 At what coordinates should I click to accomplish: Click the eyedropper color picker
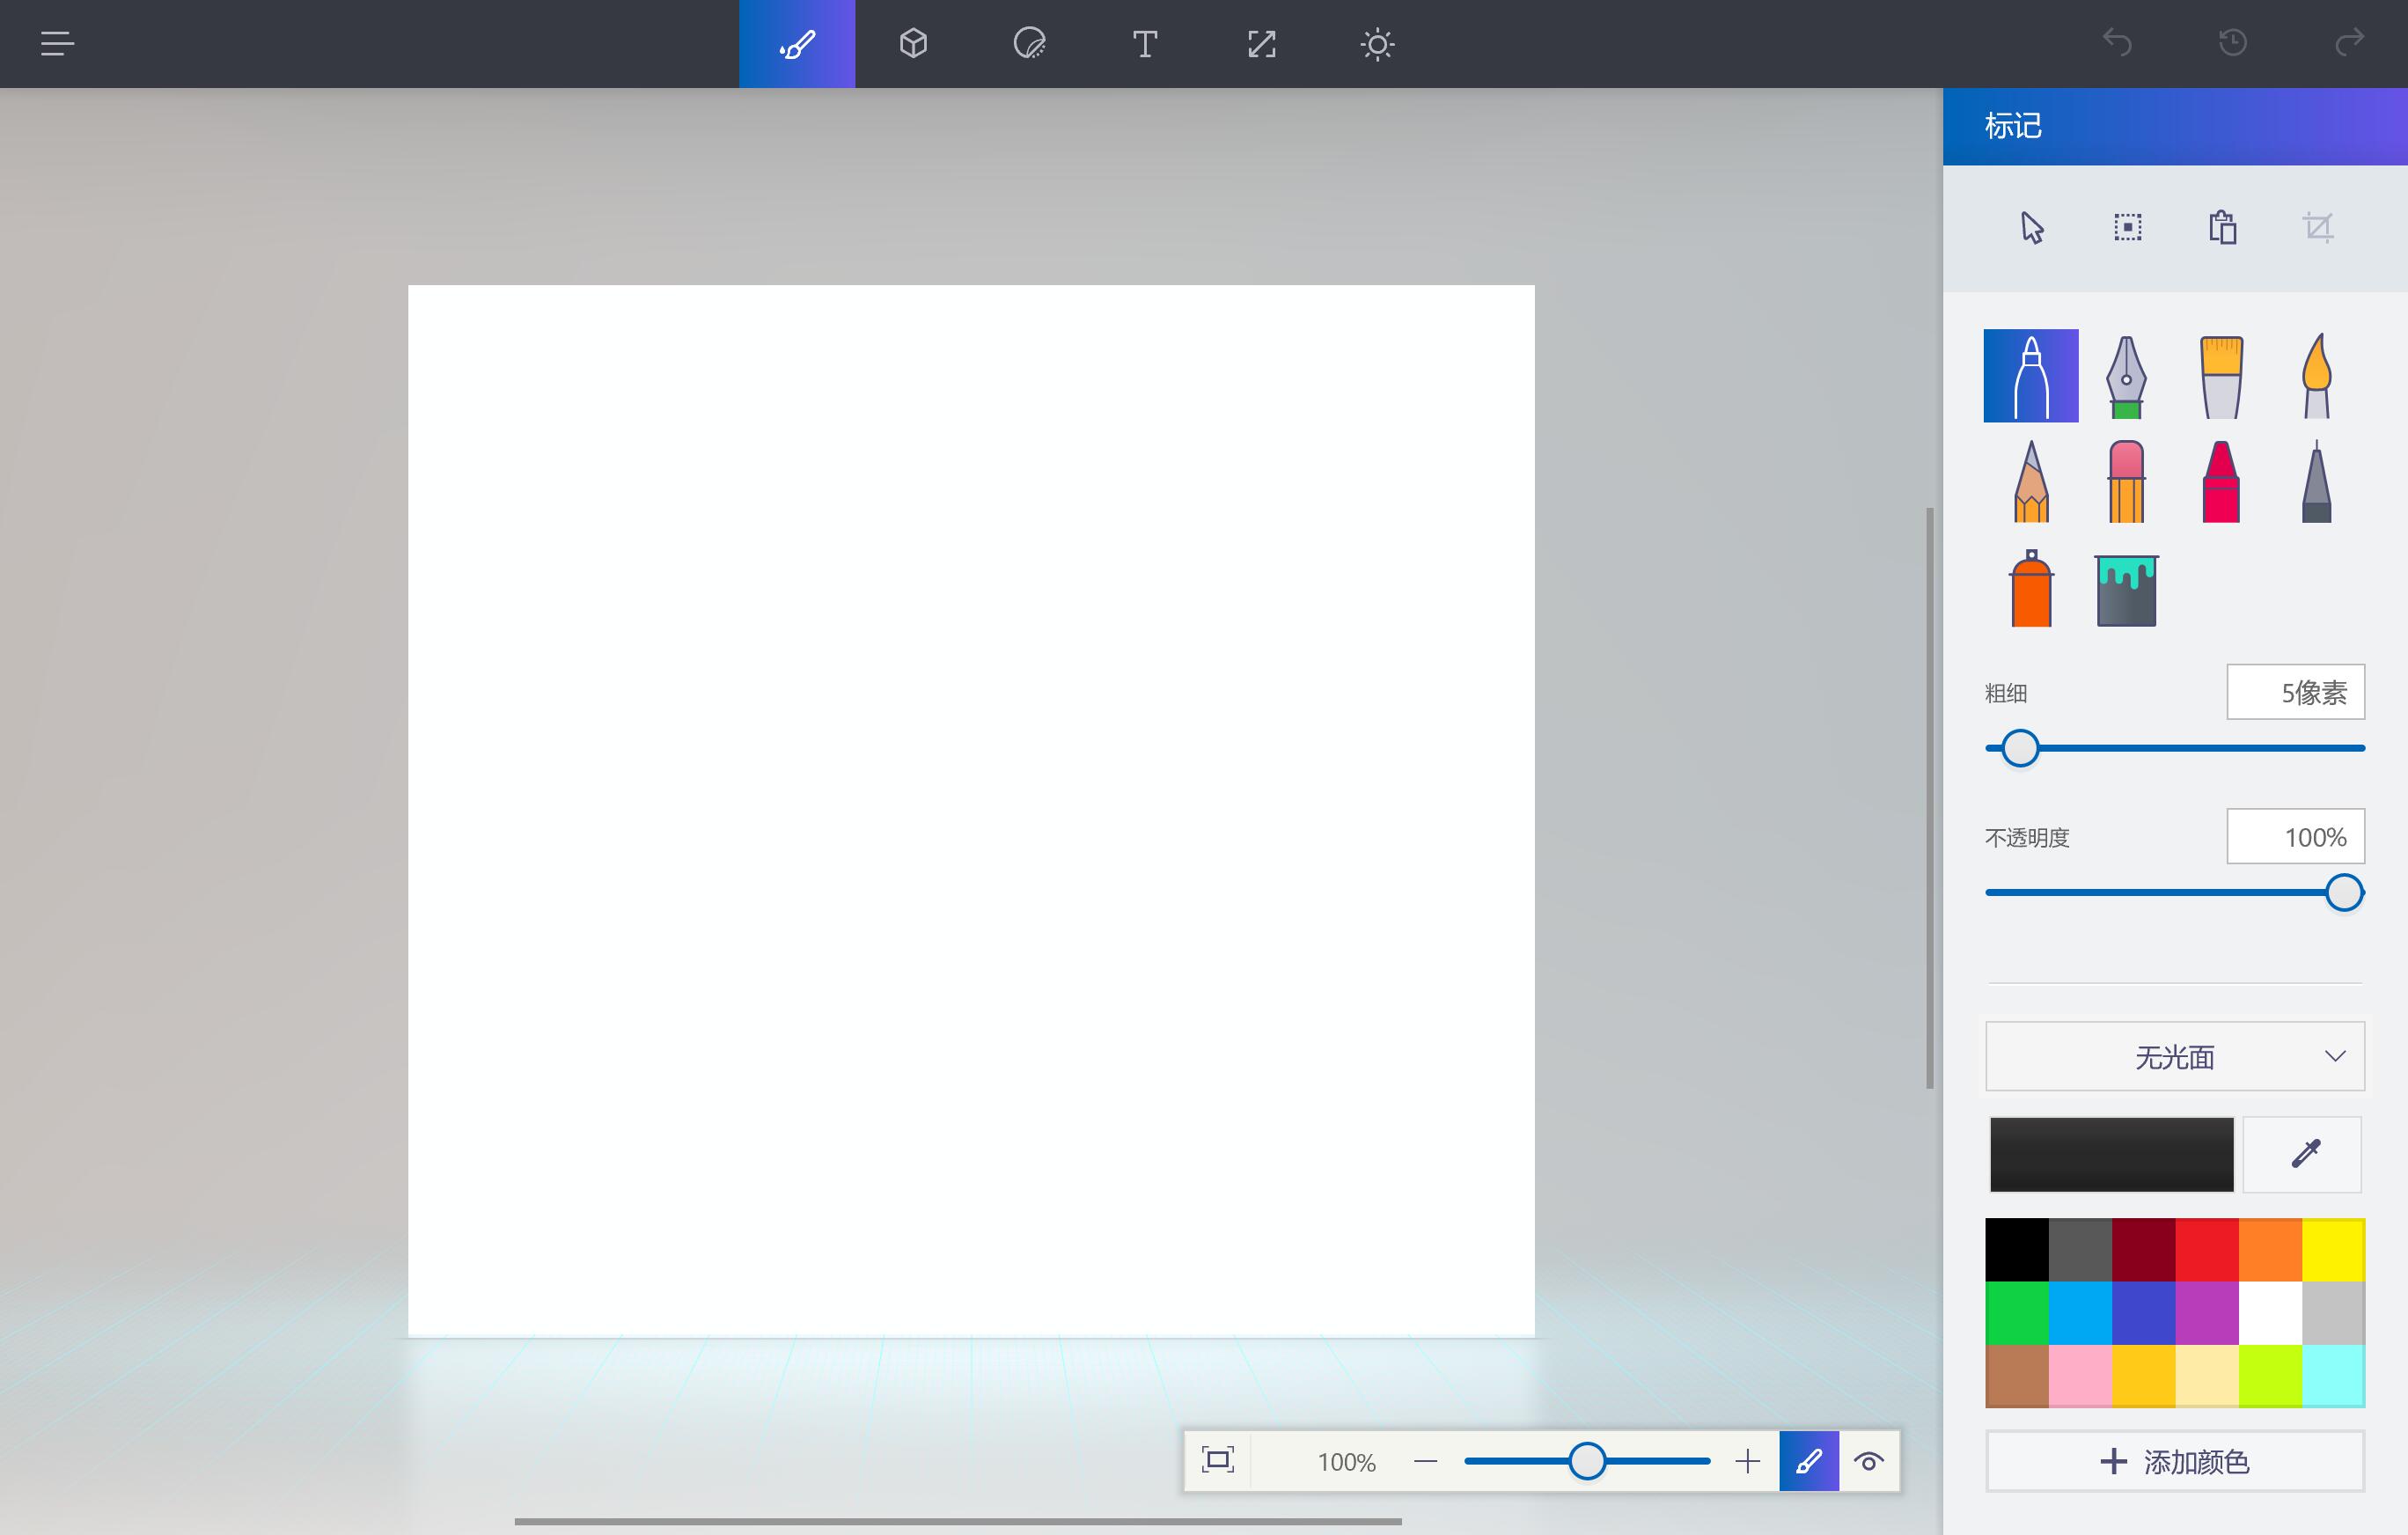(x=2303, y=1154)
